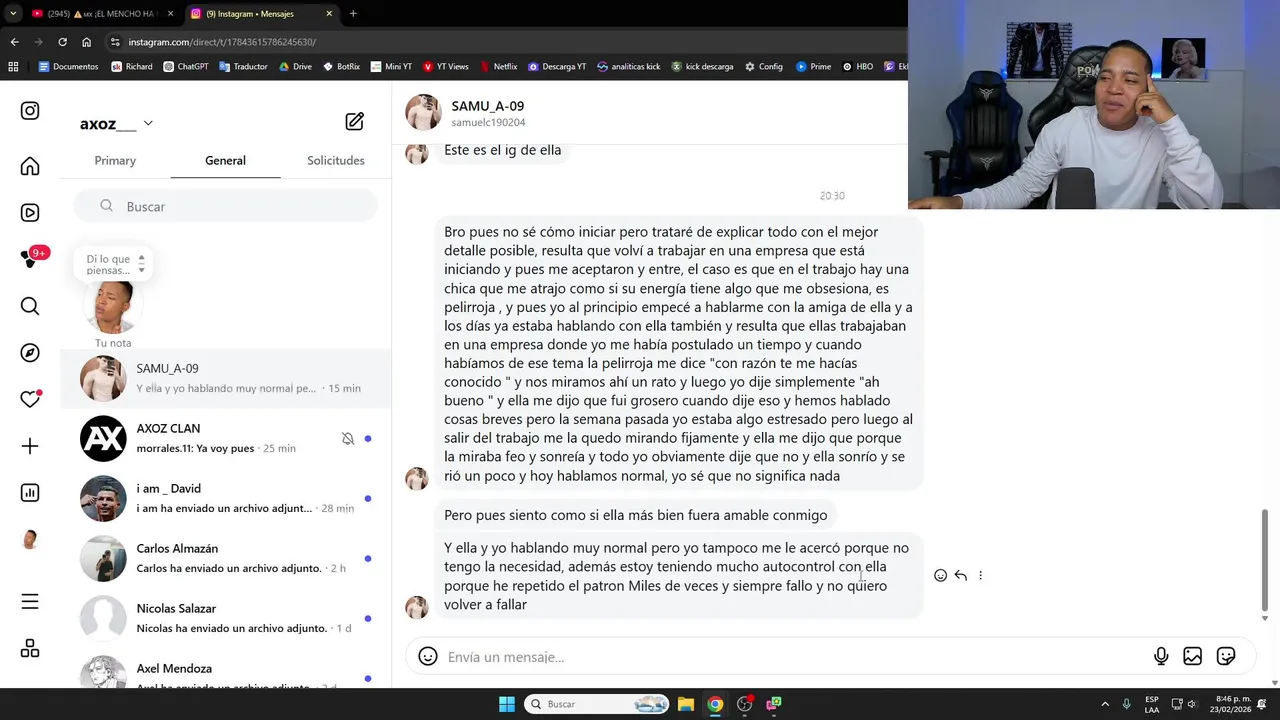
Task: Open Instagram home via logo icon
Action: (x=30, y=111)
